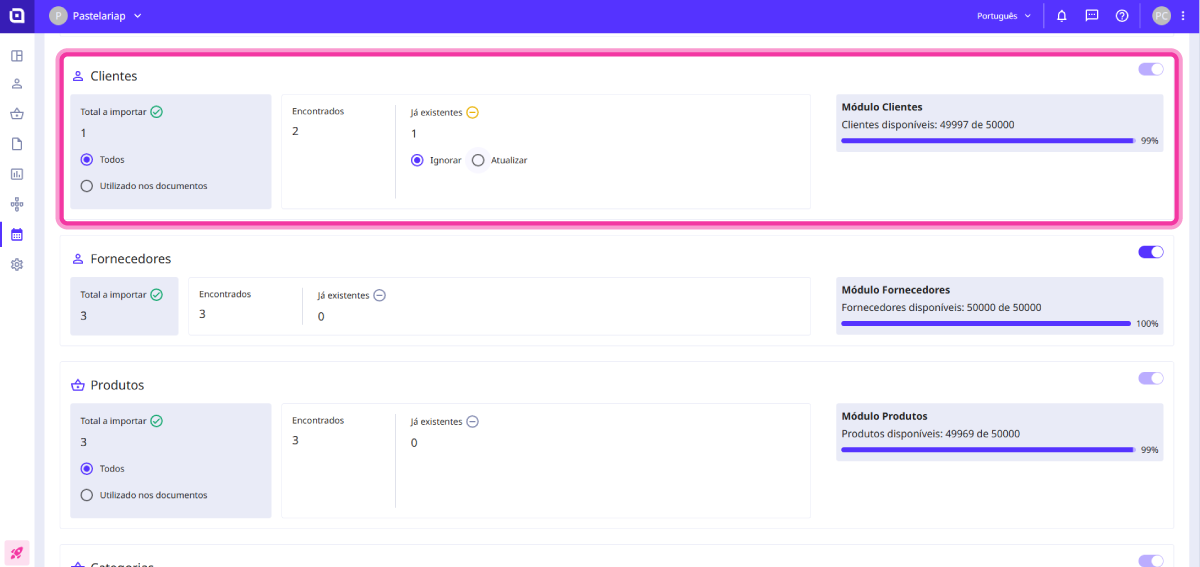Select Atualizar for existing Clientes
The width and height of the screenshot is (1200, 567).
478,160
